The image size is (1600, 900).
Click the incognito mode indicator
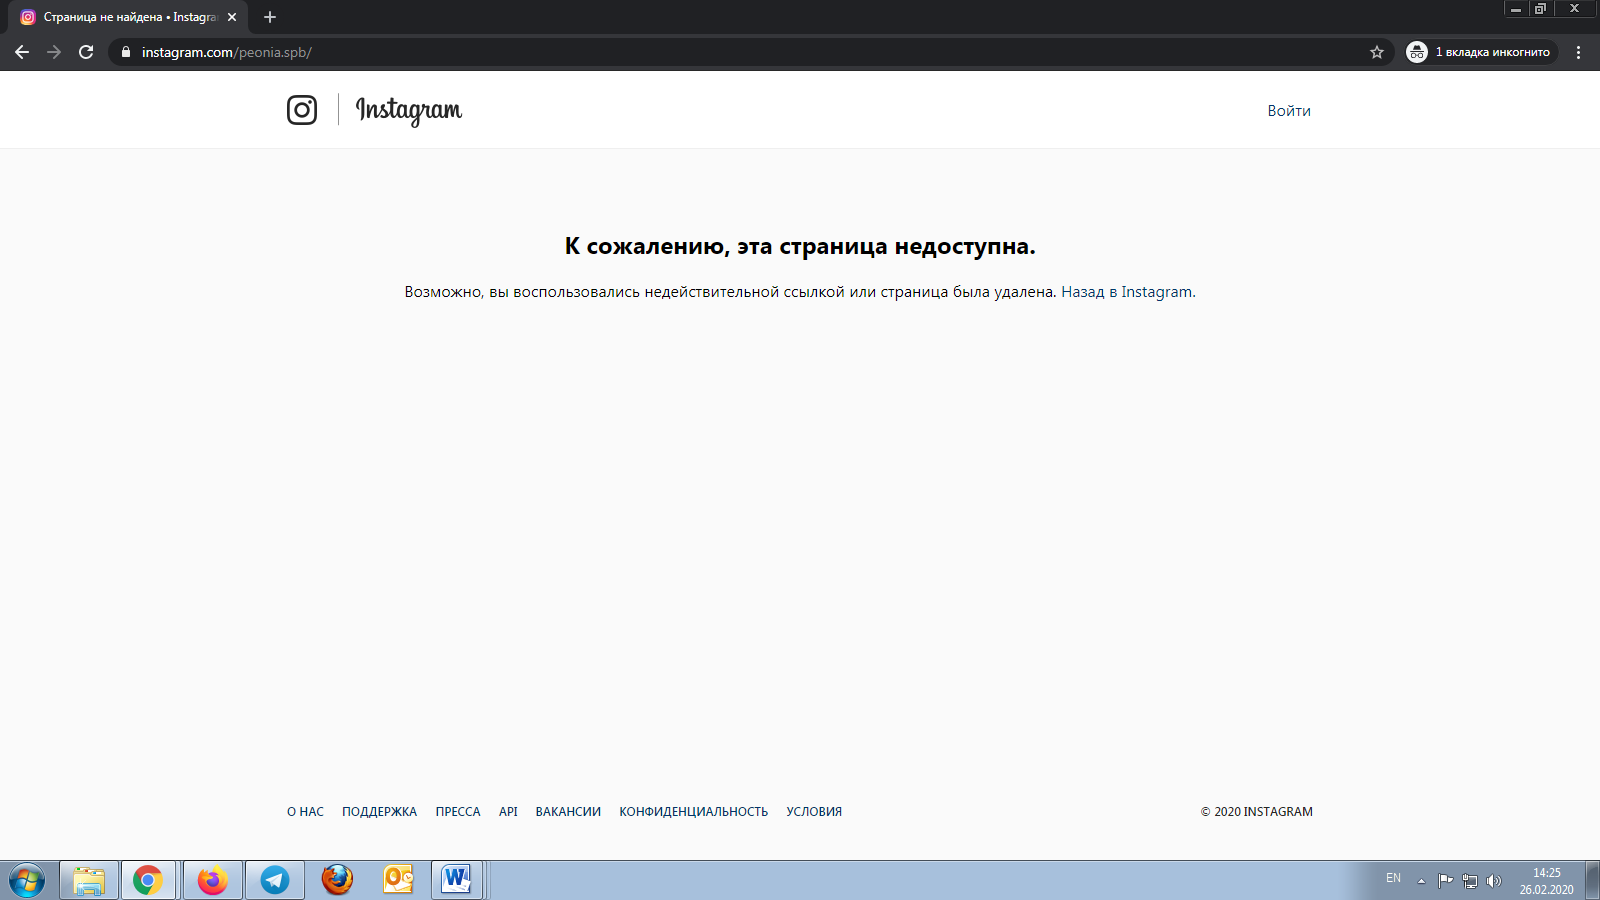coord(1481,52)
